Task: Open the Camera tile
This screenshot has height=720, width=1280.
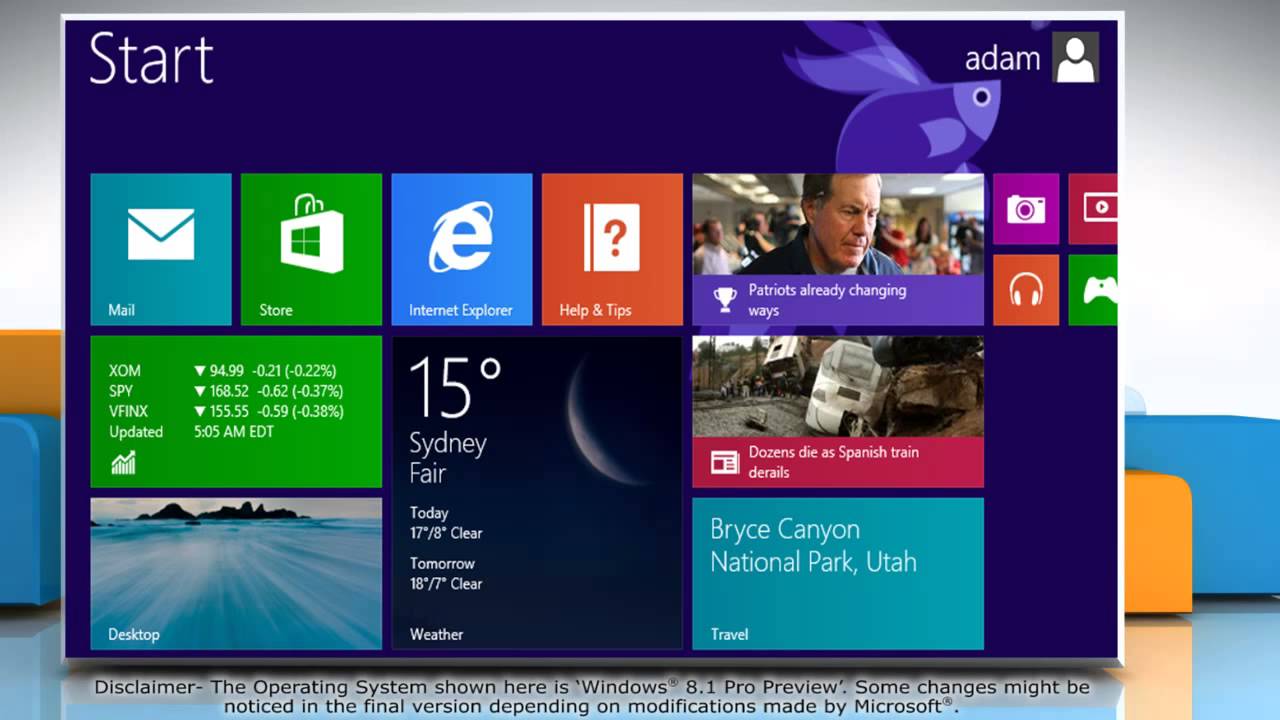Action: 1026,209
